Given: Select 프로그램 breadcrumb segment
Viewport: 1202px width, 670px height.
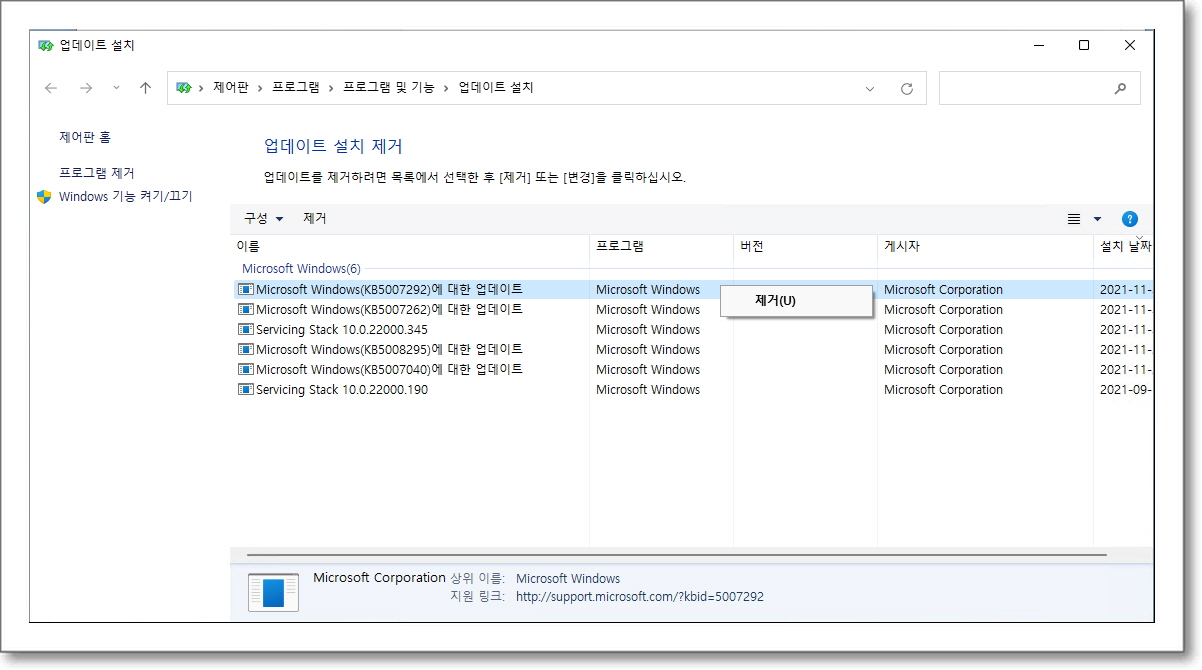Looking at the screenshot, I should click(x=296, y=88).
